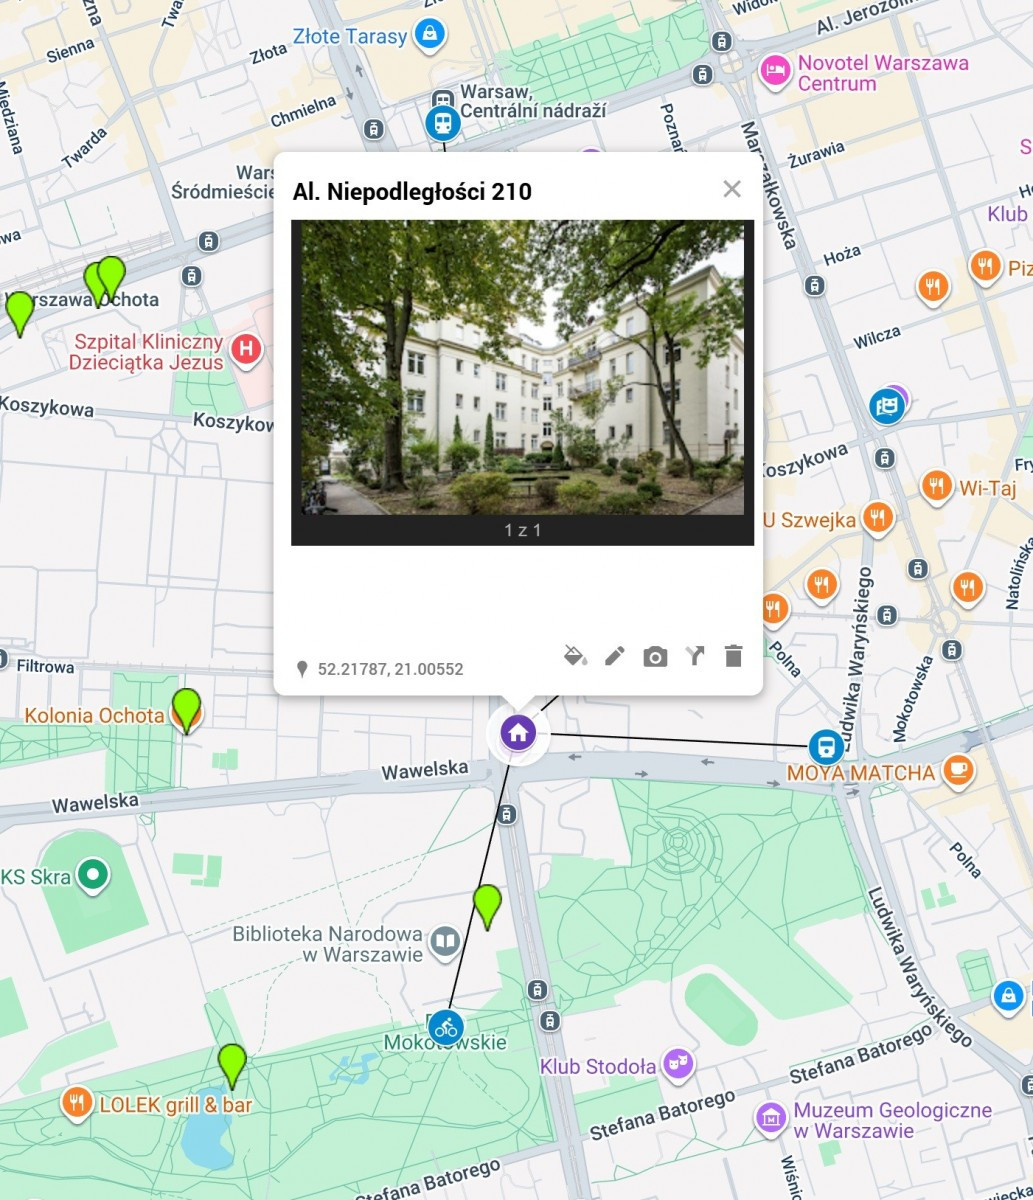This screenshot has width=1033, height=1200.
Task: Close the Al. Niepodległości 210 info popup
Action: coord(732,189)
